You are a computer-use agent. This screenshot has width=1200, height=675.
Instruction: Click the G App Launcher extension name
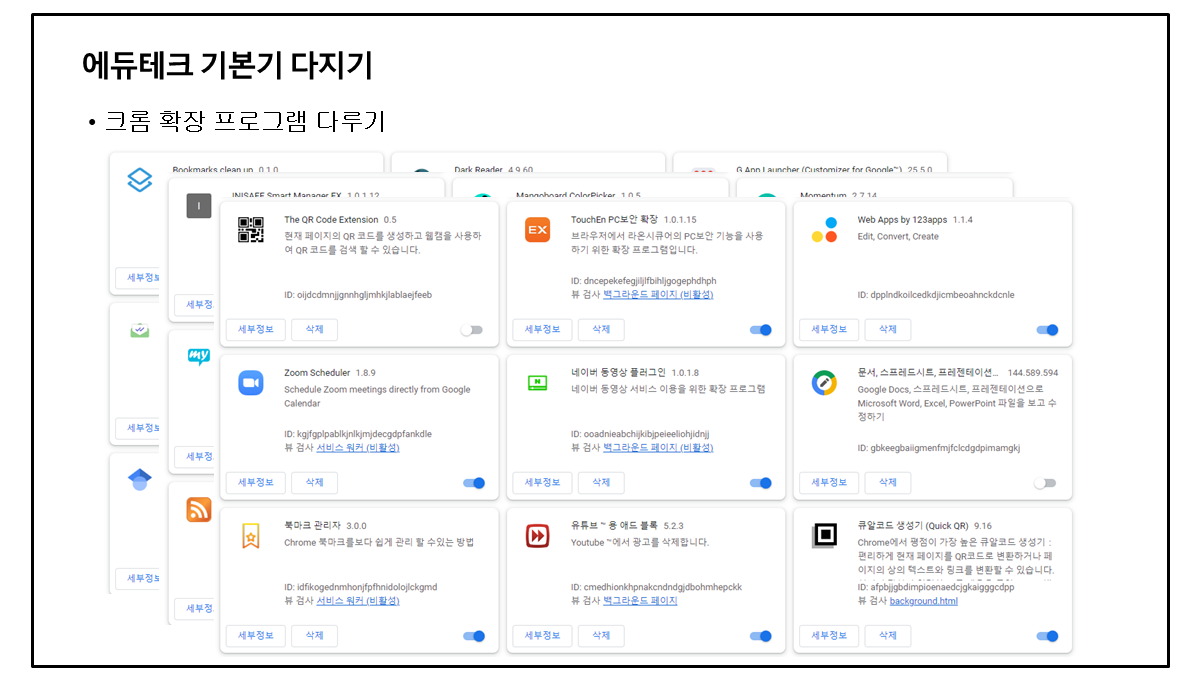(x=820, y=170)
